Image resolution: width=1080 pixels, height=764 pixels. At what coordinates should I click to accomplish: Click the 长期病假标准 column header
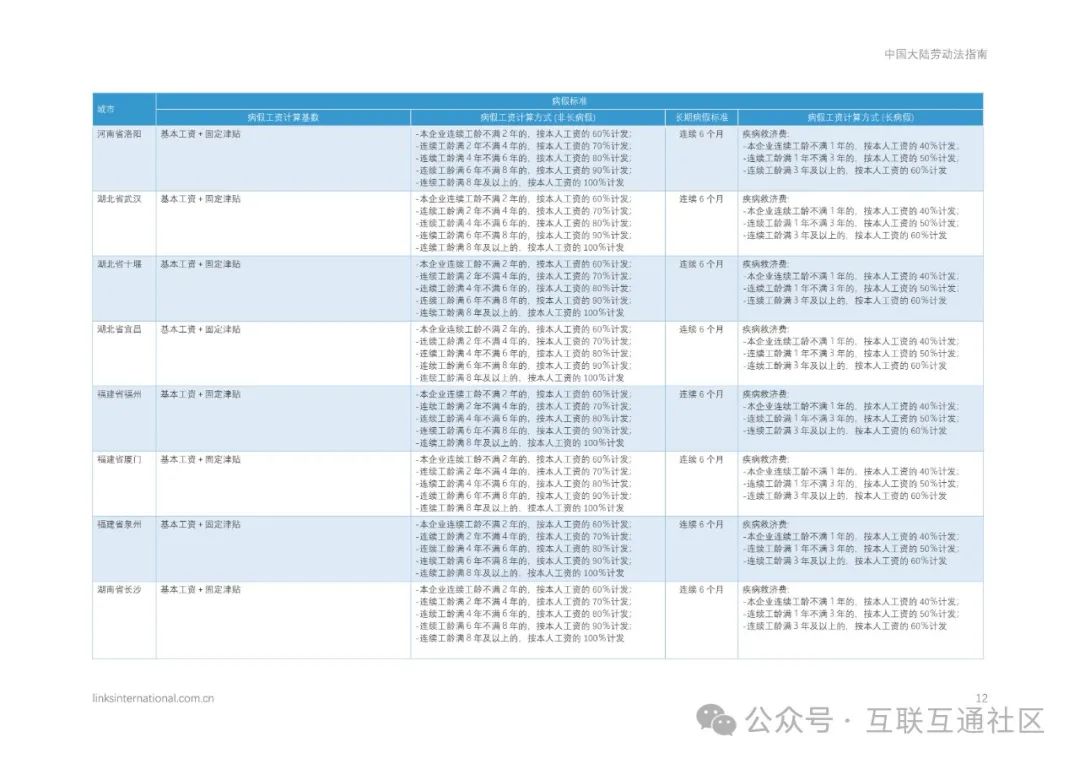point(701,118)
